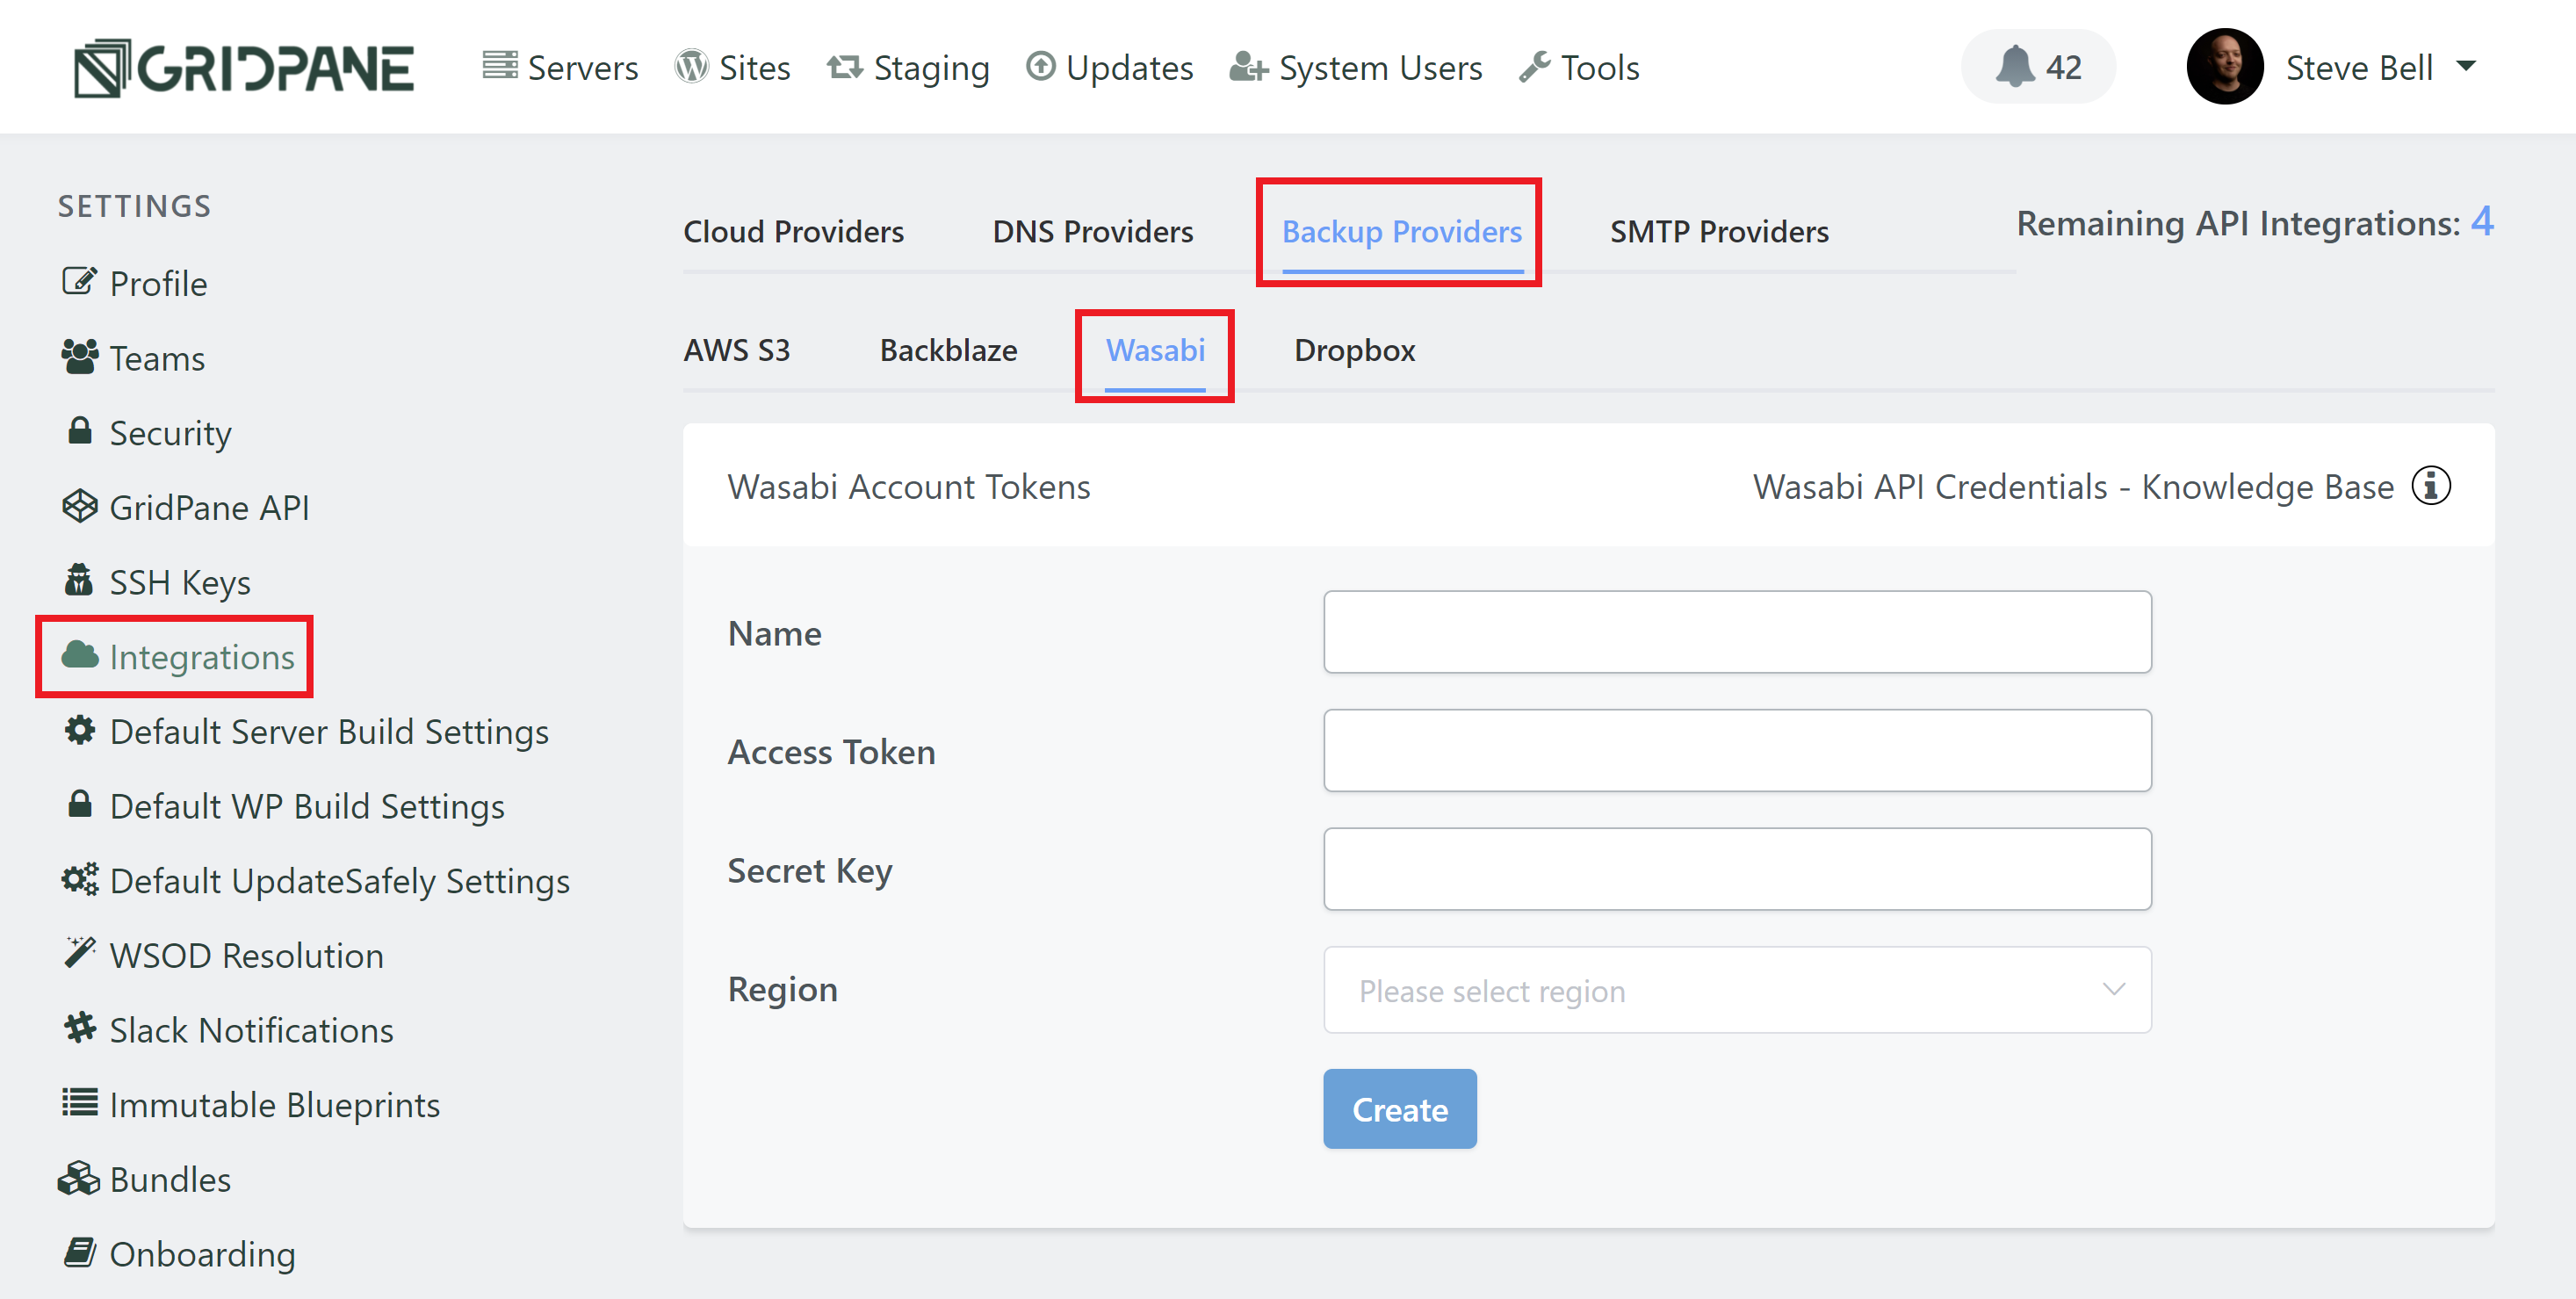This screenshot has width=2576, height=1299.
Task: Select the Backup Providers tab
Action: [x=1402, y=231]
